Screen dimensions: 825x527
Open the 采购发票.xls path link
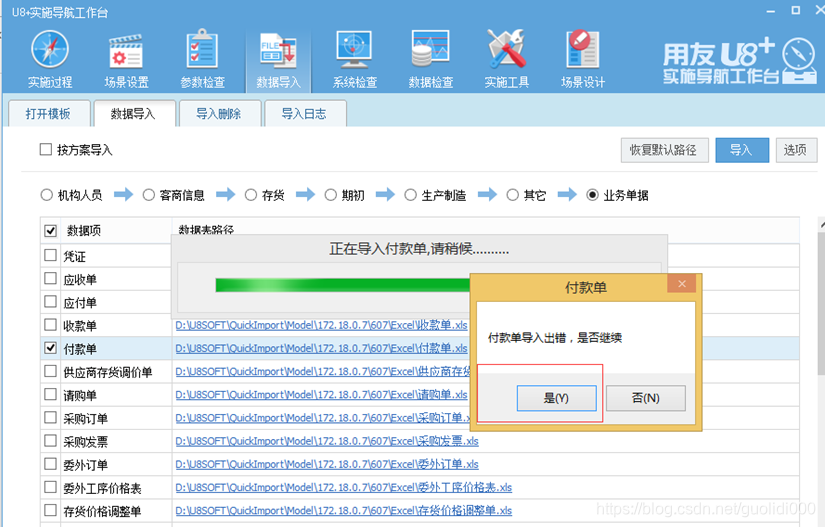point(327,441)
